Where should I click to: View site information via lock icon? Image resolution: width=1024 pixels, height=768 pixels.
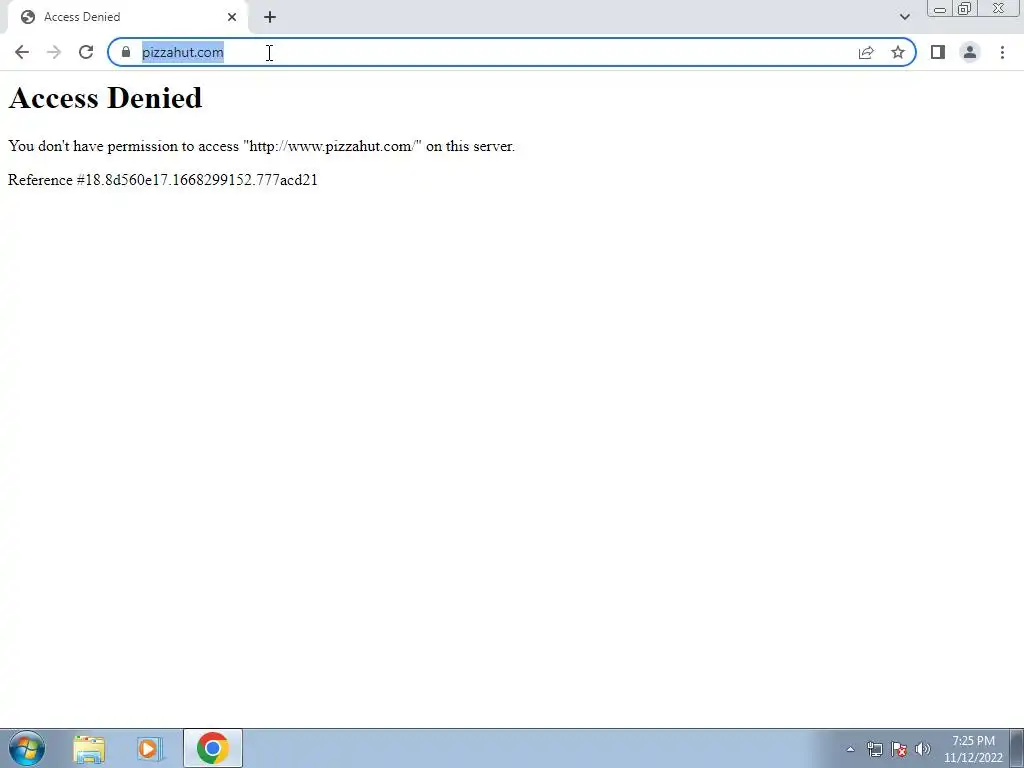[x=126, y=52]
